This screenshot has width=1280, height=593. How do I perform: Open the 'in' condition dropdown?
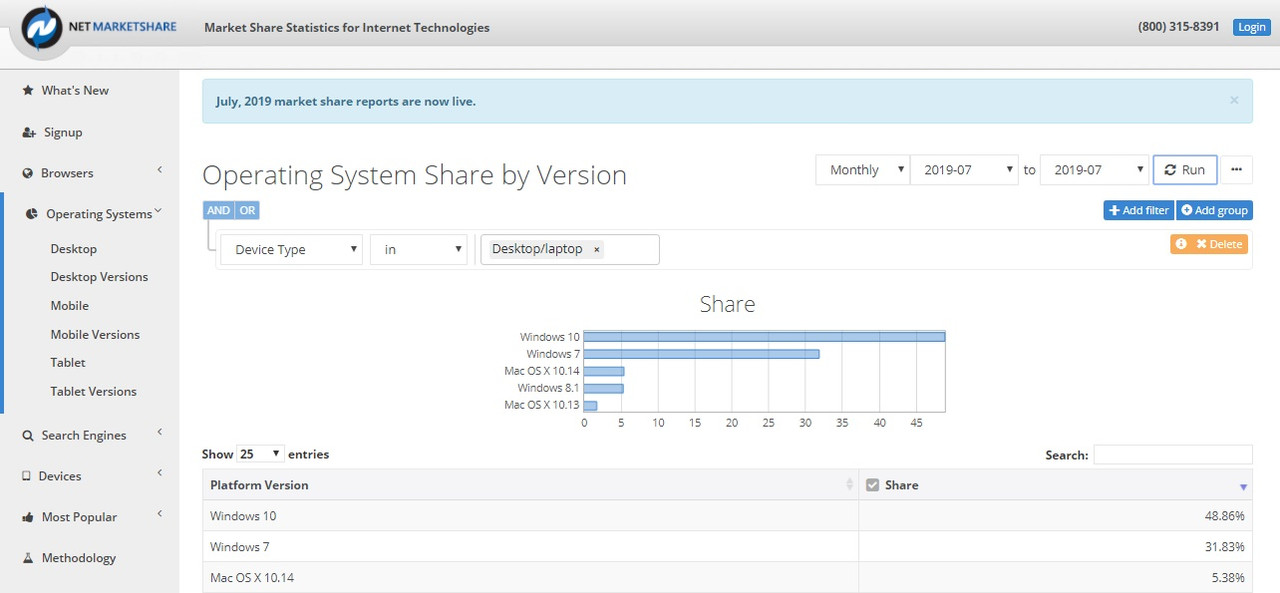click(418, 250)
